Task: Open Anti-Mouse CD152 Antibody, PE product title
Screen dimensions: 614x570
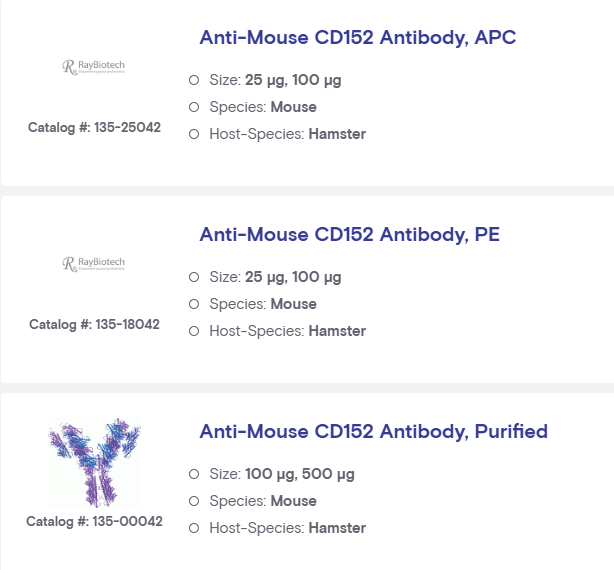Action: [x=349, y=235]
